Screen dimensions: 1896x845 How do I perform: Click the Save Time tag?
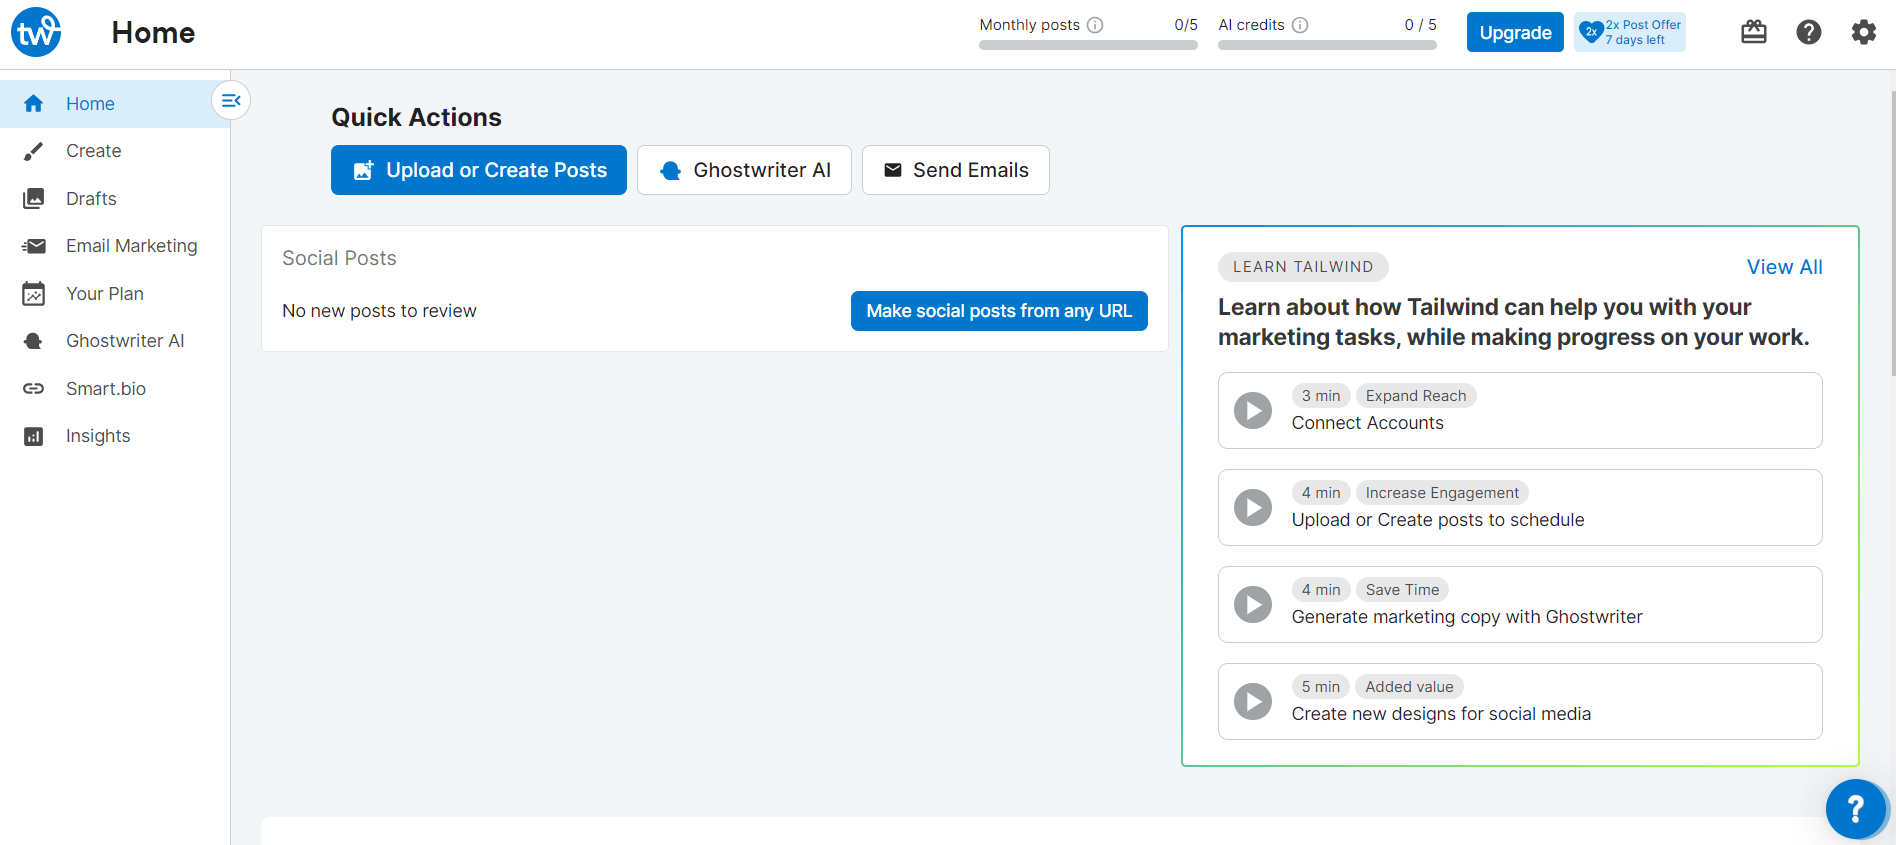(1403, 590)
